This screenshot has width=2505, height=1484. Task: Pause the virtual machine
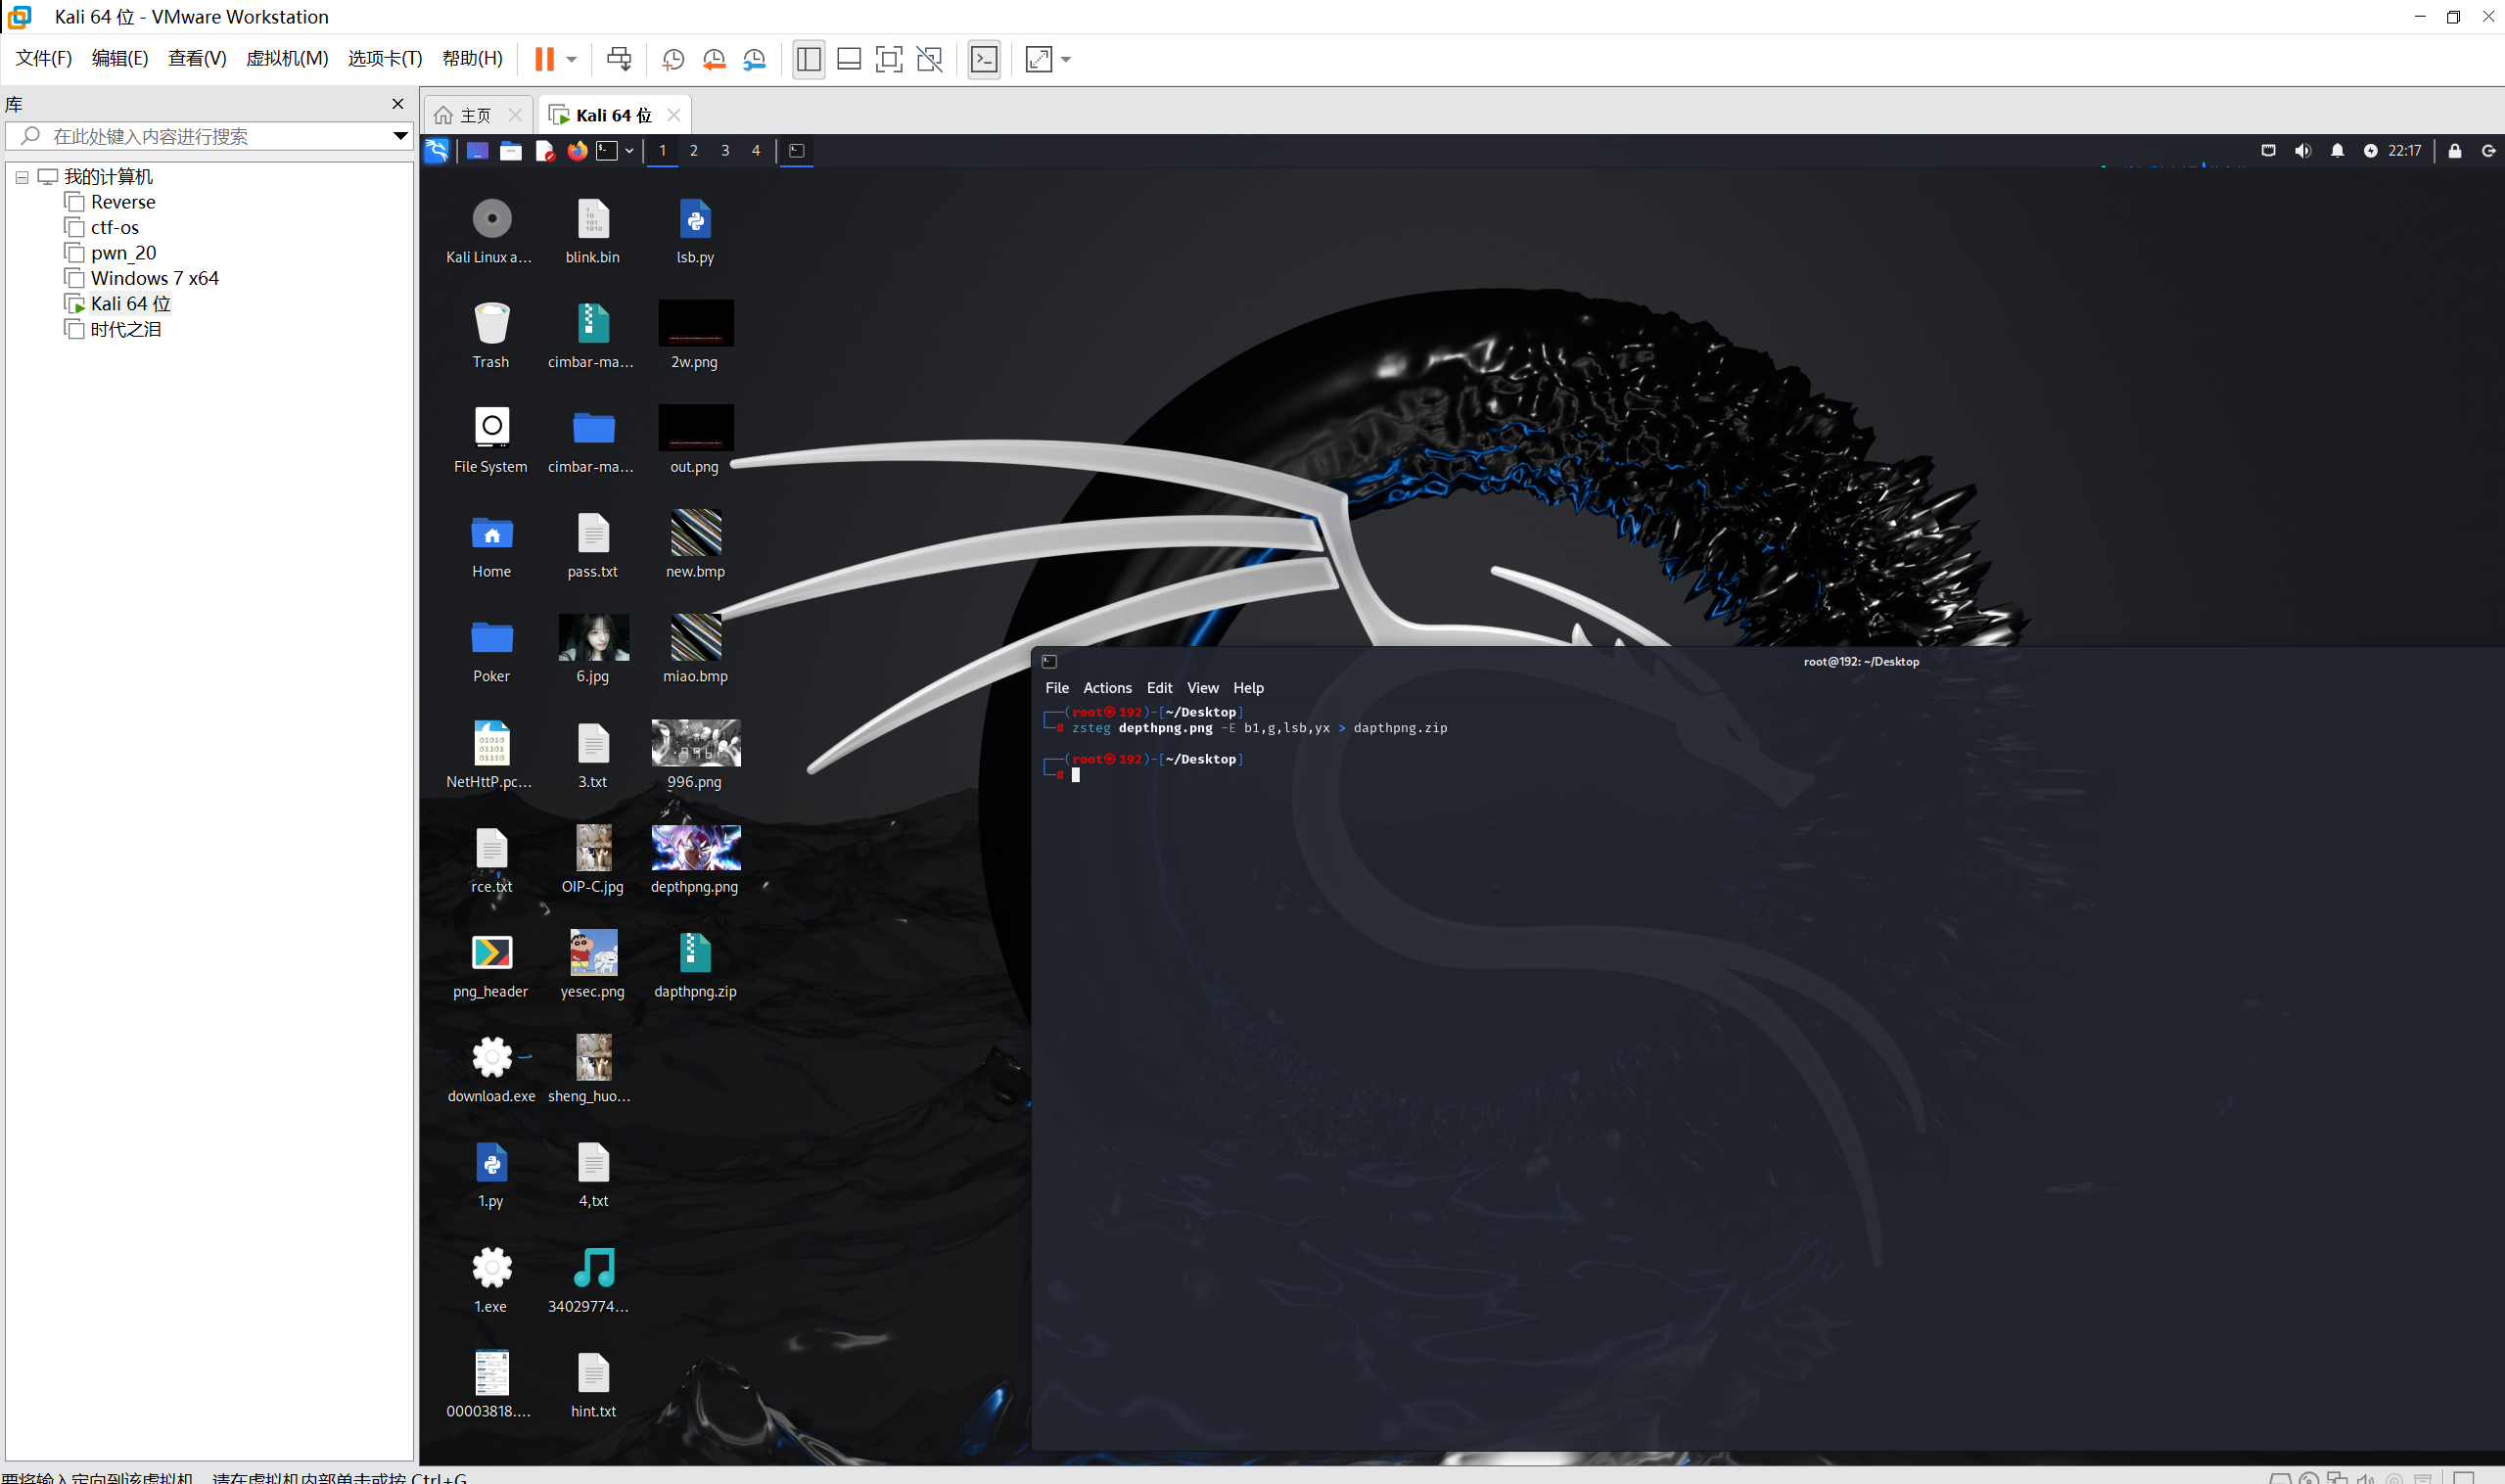tap(544, 59)
